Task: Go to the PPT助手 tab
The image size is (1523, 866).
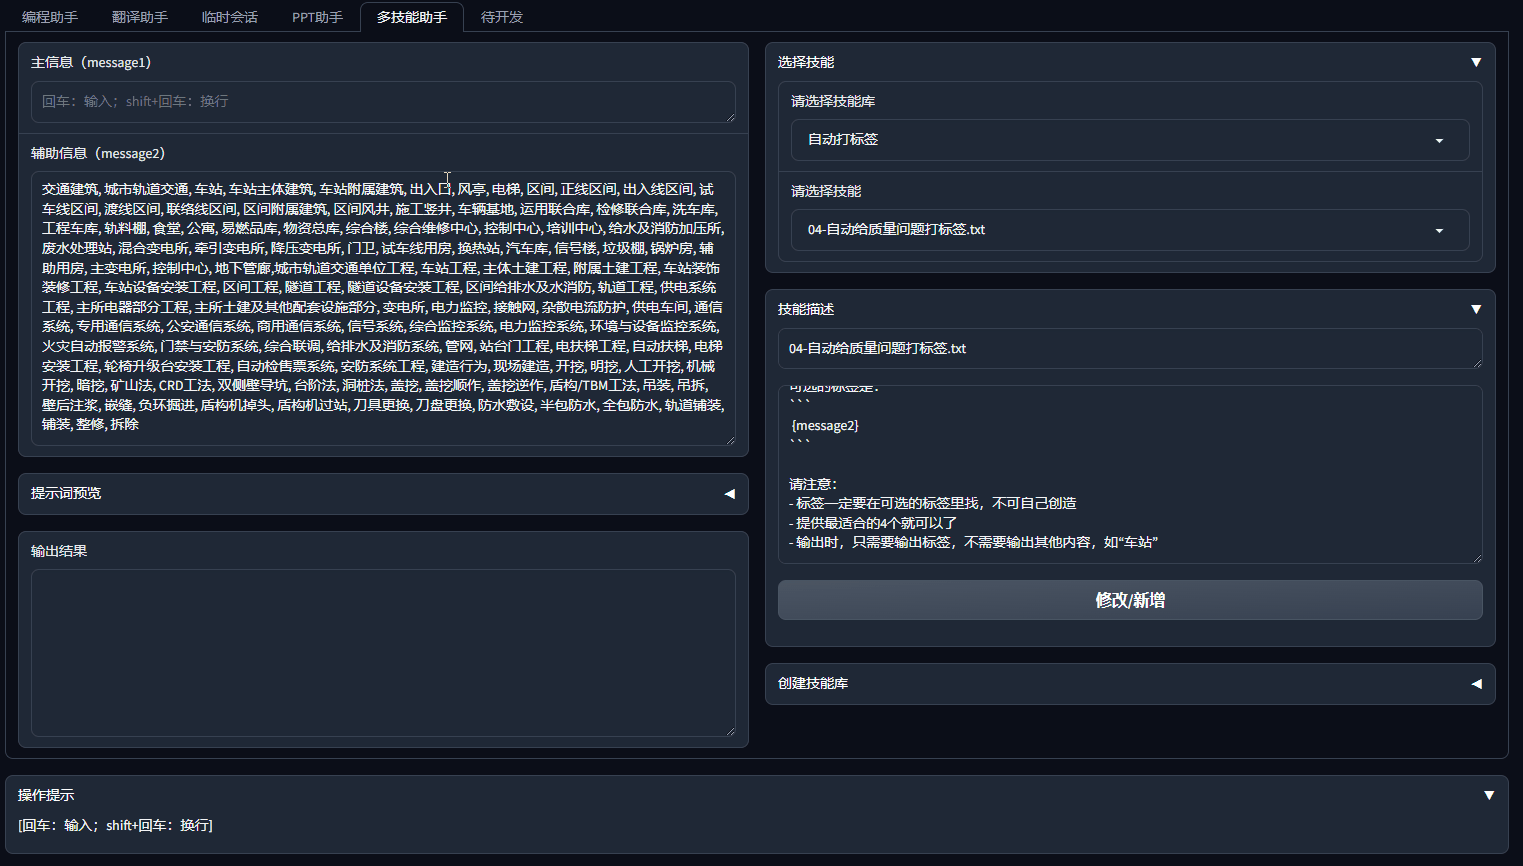Action: point(317,17)
